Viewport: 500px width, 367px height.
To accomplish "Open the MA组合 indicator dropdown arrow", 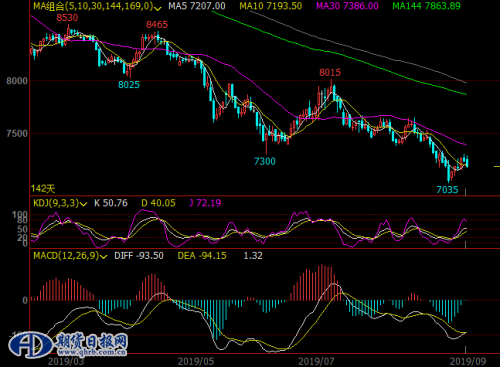I will point(158,7).
